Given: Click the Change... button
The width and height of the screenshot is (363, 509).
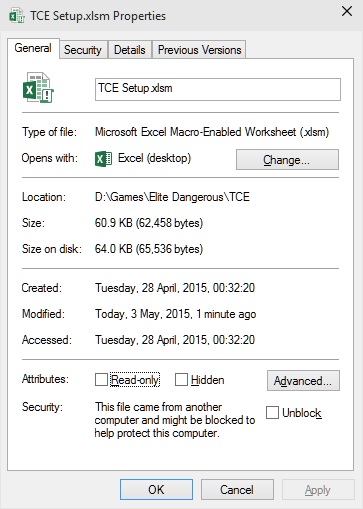Looking at the screenshot, I should (x=287, y=160).
